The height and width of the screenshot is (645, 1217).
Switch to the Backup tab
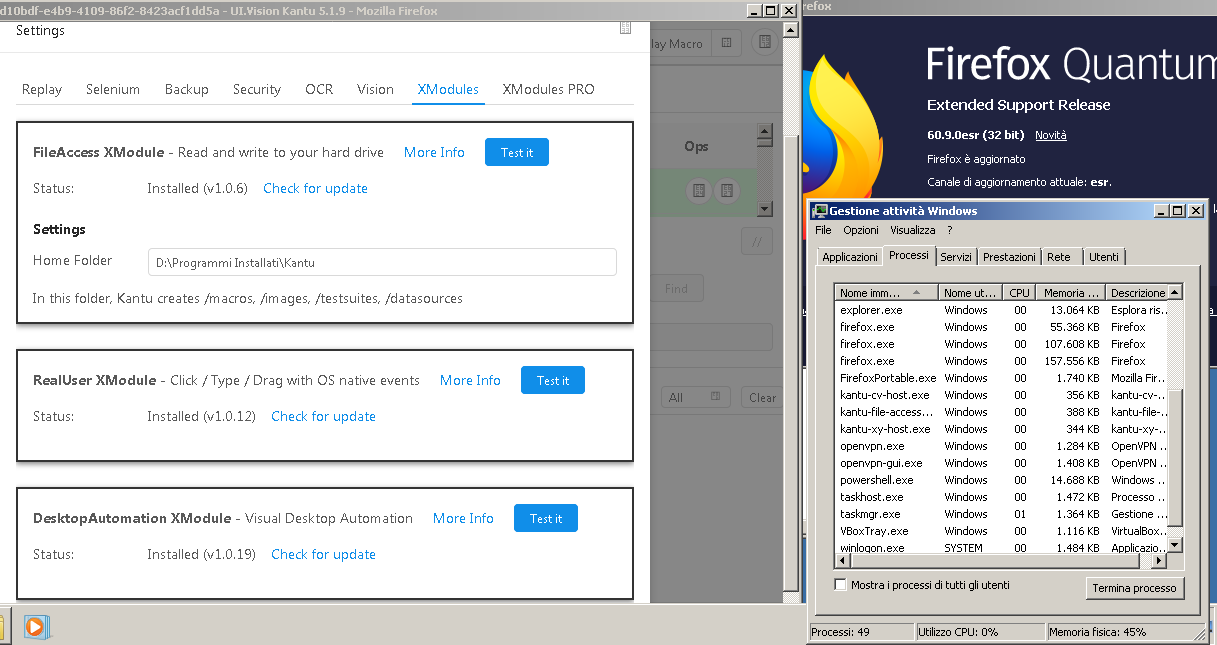(187, 89)
